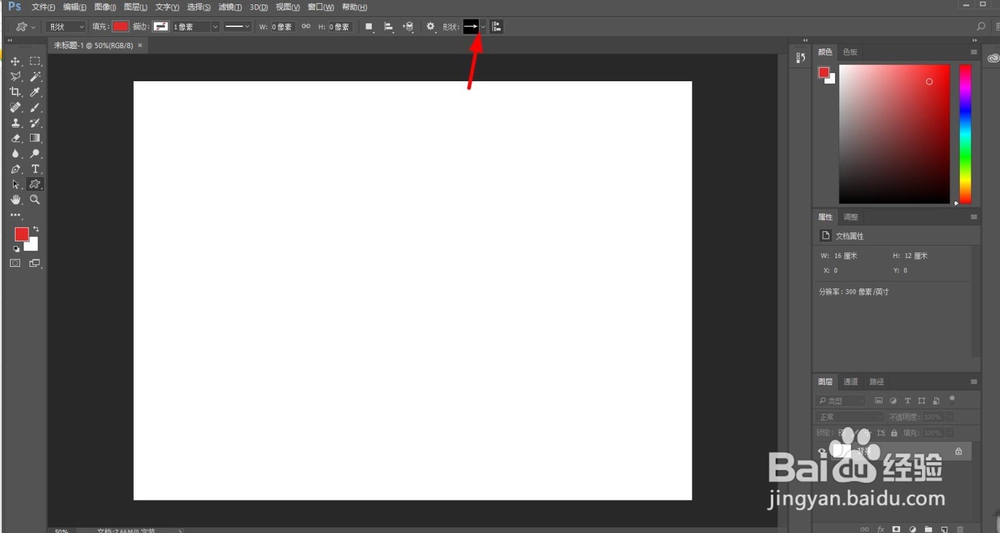Toggle Quick Mask mode
The image size is (1000, 533).
(x=15, y=263)
